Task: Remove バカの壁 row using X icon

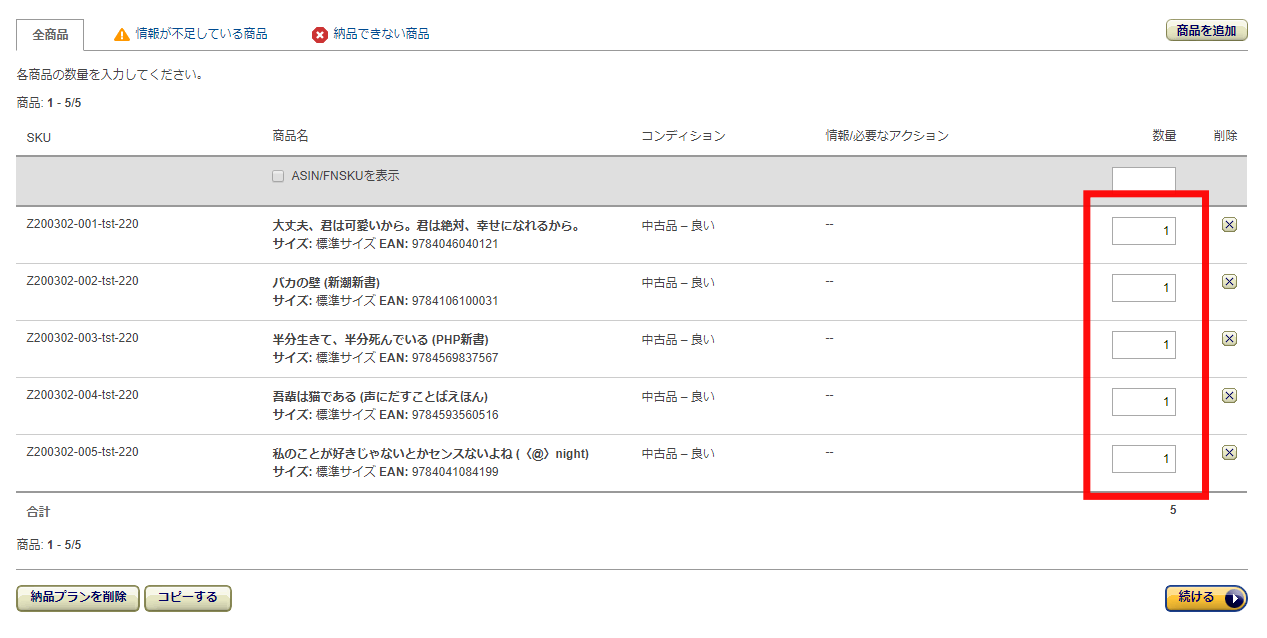Action: [x=1229, y=282]
